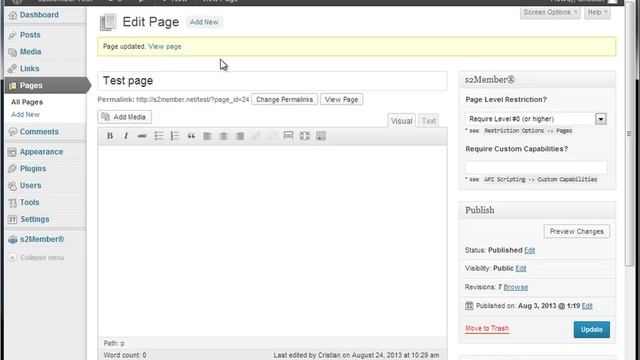Align text left
The height and width of the screenshot is (360, 640).
207,136
